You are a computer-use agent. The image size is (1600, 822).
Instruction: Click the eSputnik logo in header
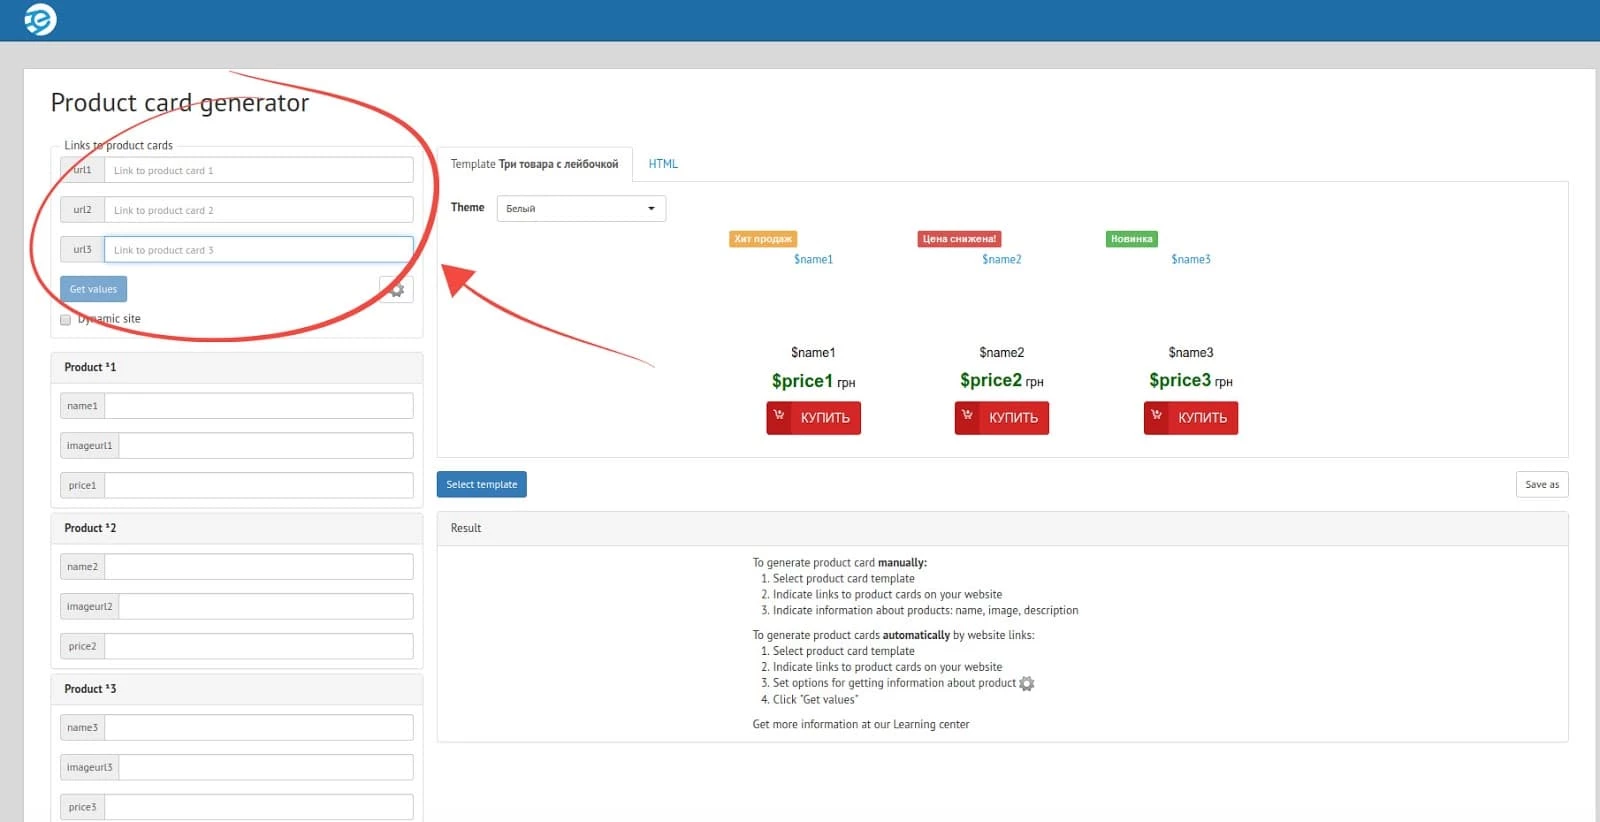click(41, 19)
